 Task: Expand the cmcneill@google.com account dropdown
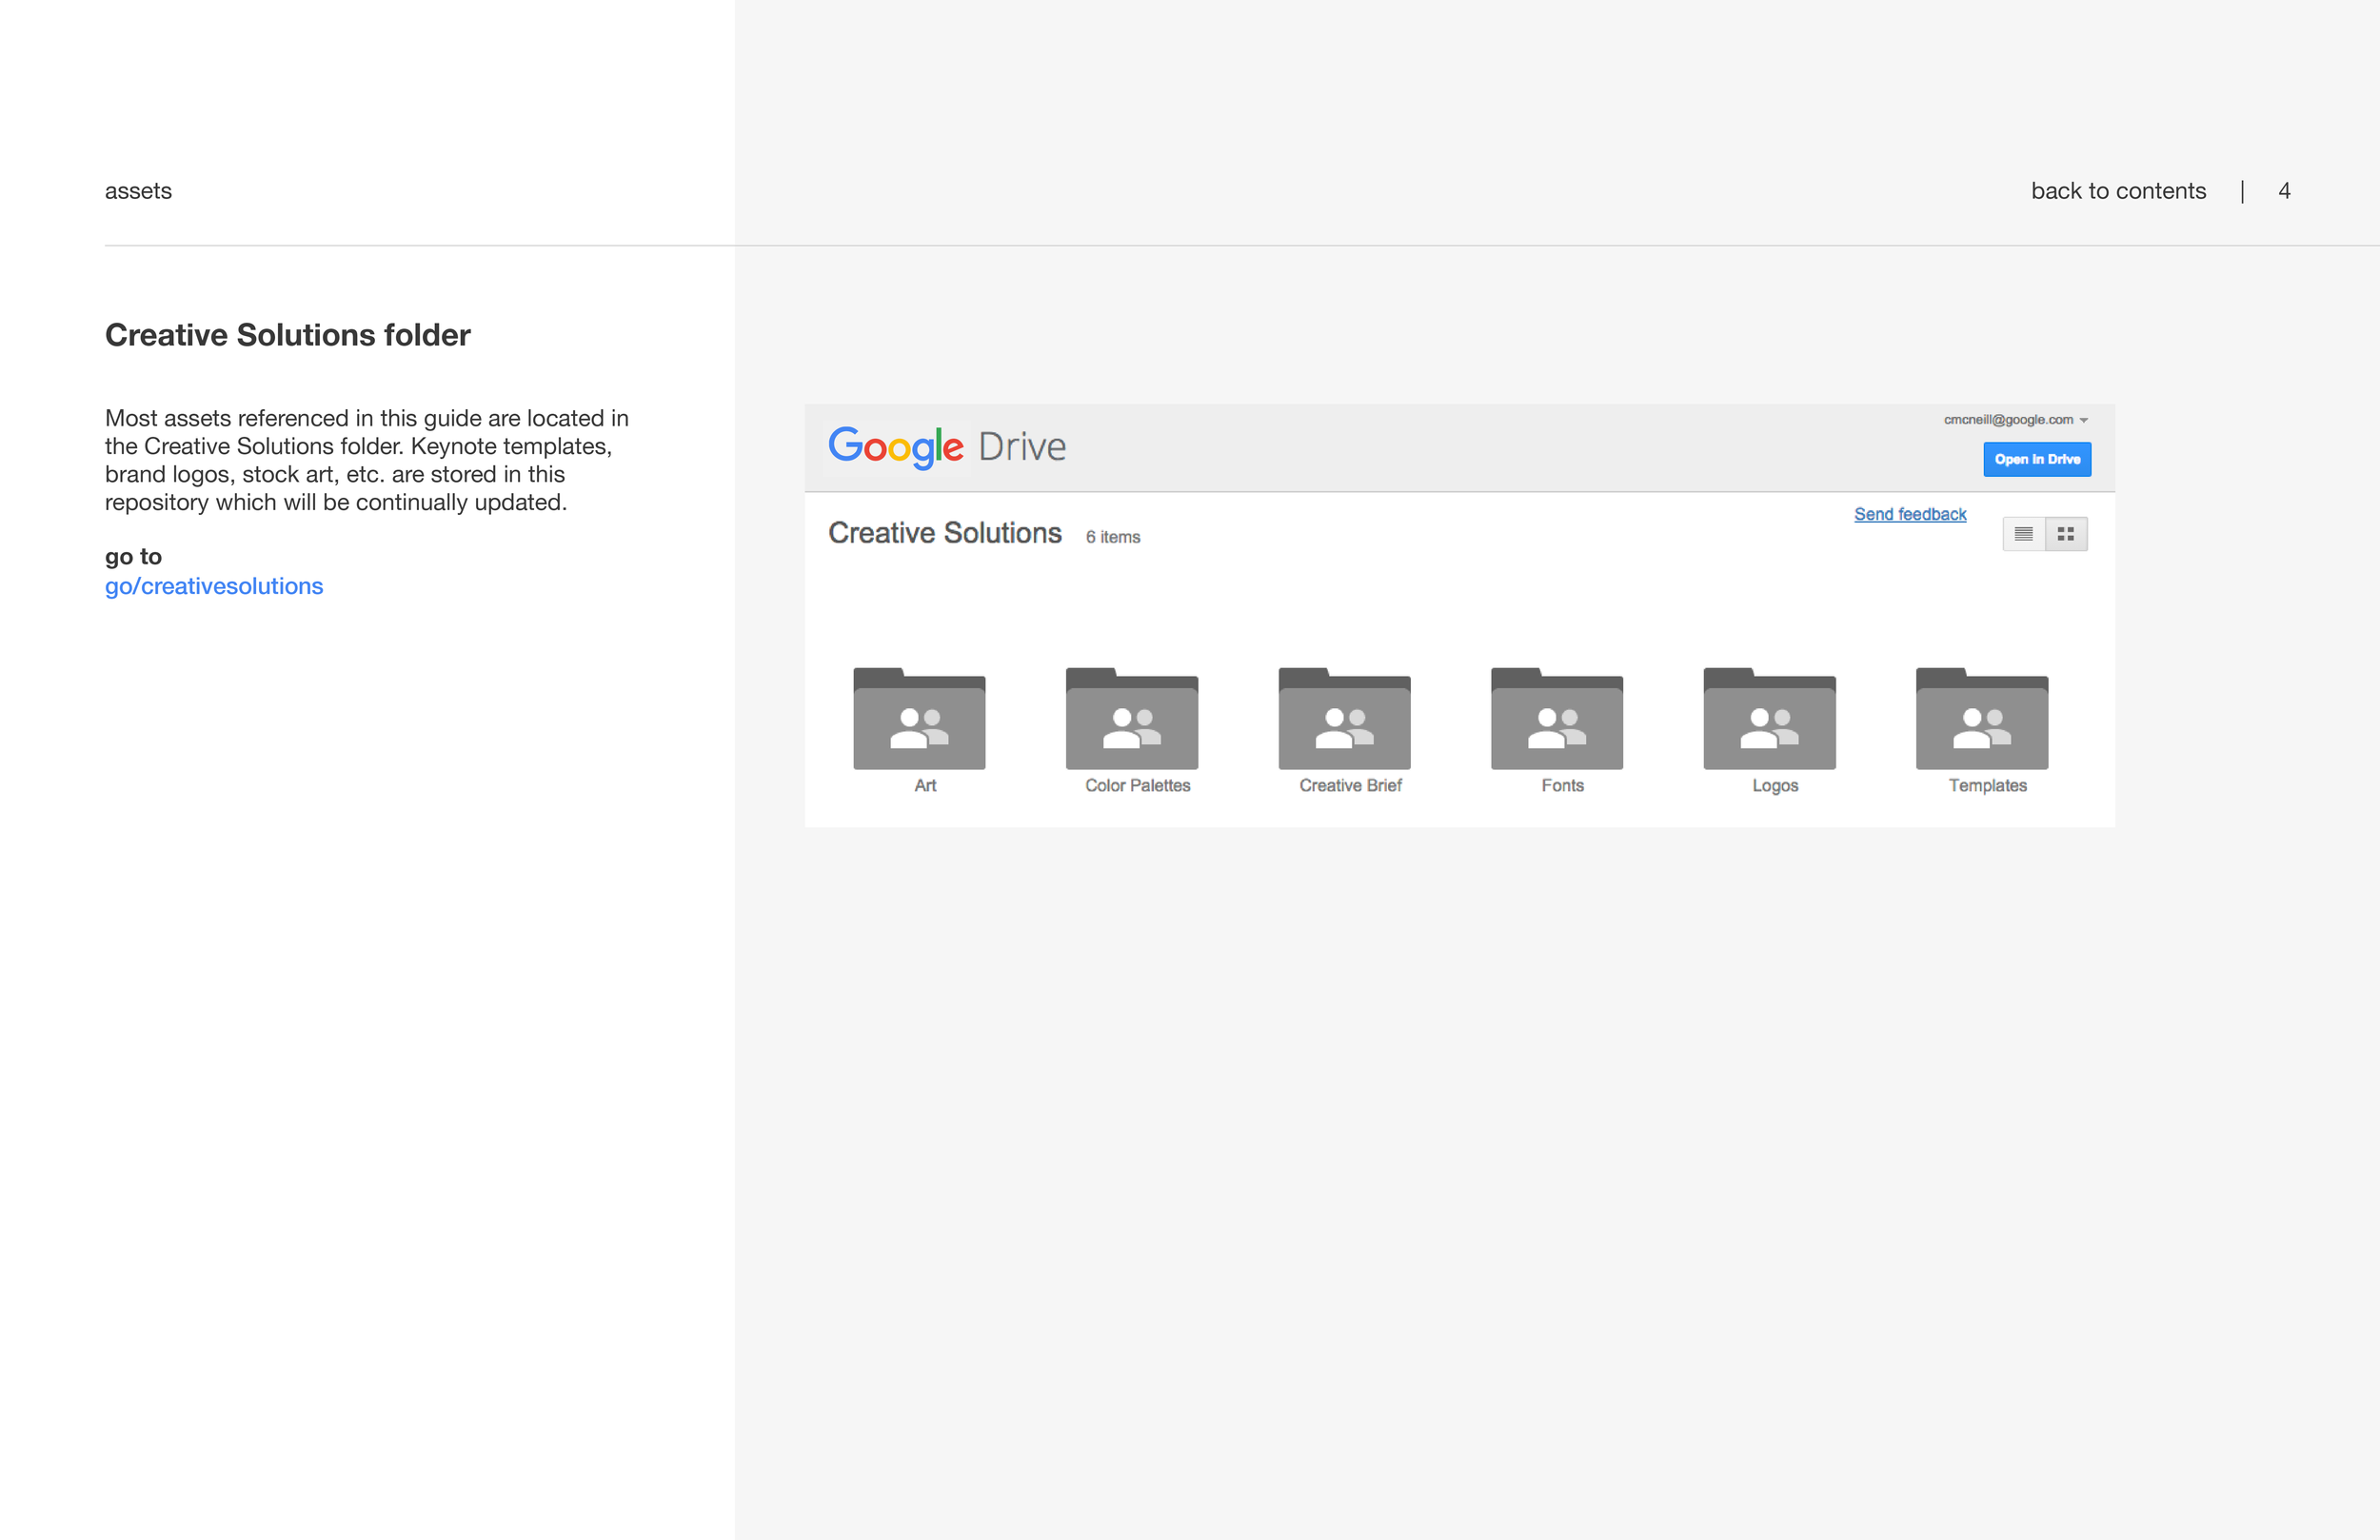[x=2008, y=420]
